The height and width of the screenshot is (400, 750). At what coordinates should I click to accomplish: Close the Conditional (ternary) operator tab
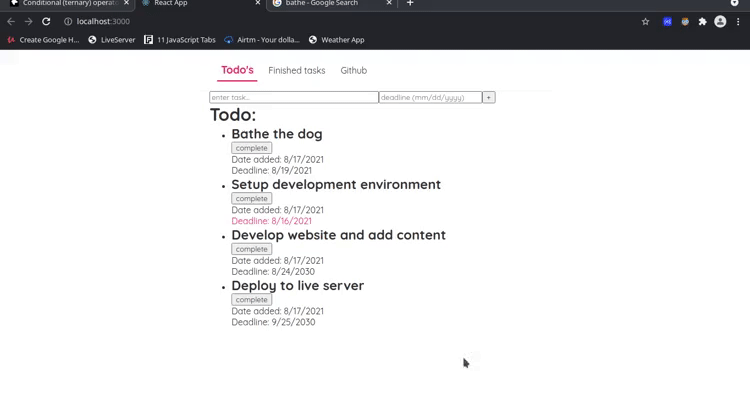pyautogui.click(x=126, y=3)
